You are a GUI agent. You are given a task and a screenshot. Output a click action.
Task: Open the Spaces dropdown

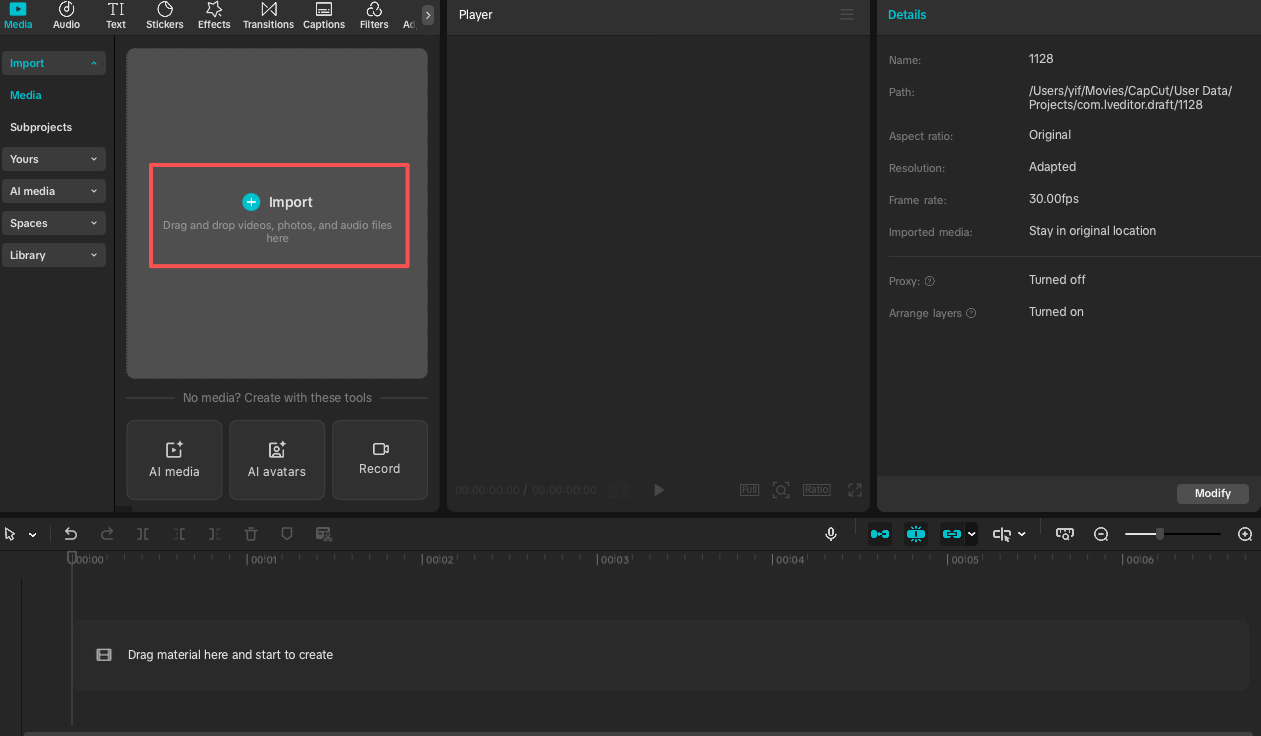54,223
